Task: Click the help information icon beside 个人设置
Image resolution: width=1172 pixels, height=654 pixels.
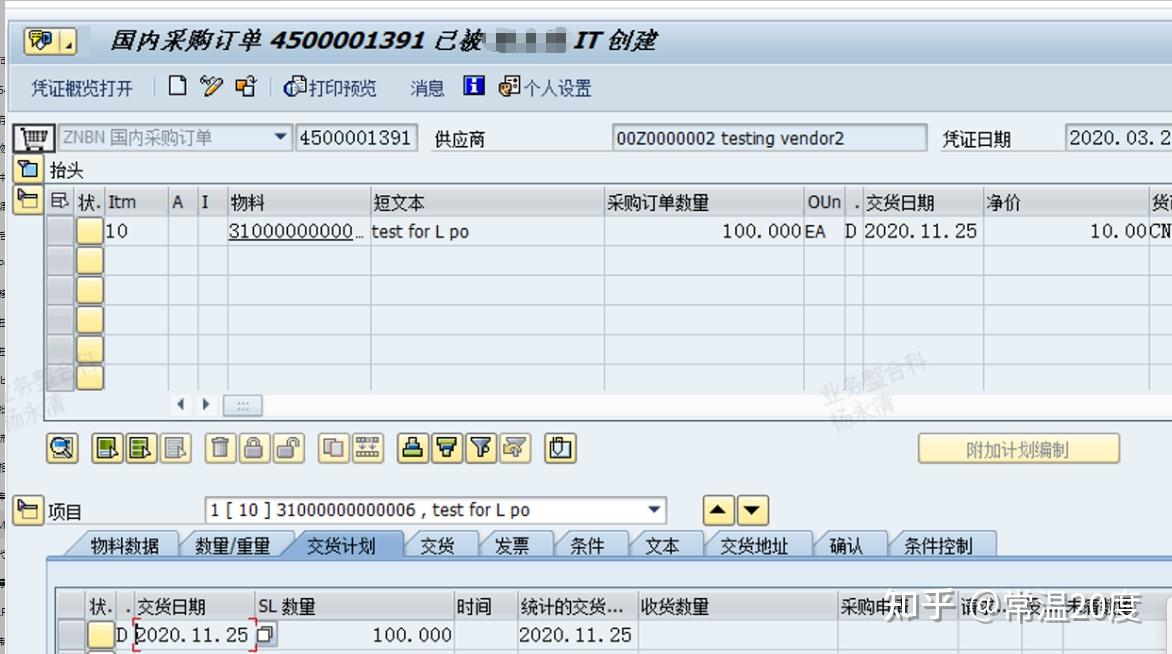Action: tap(473, 87)
